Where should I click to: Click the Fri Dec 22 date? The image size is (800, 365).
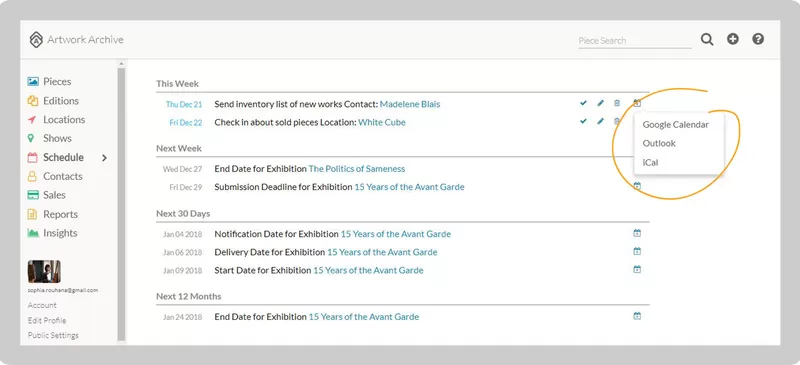click(186, 123)
